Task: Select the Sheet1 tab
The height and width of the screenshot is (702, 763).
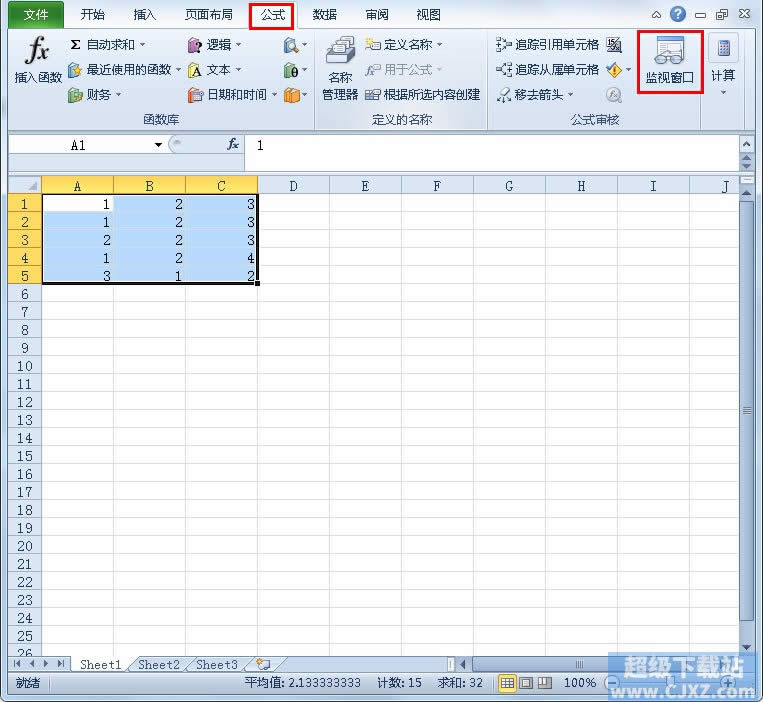Action: tap(100, 664)
